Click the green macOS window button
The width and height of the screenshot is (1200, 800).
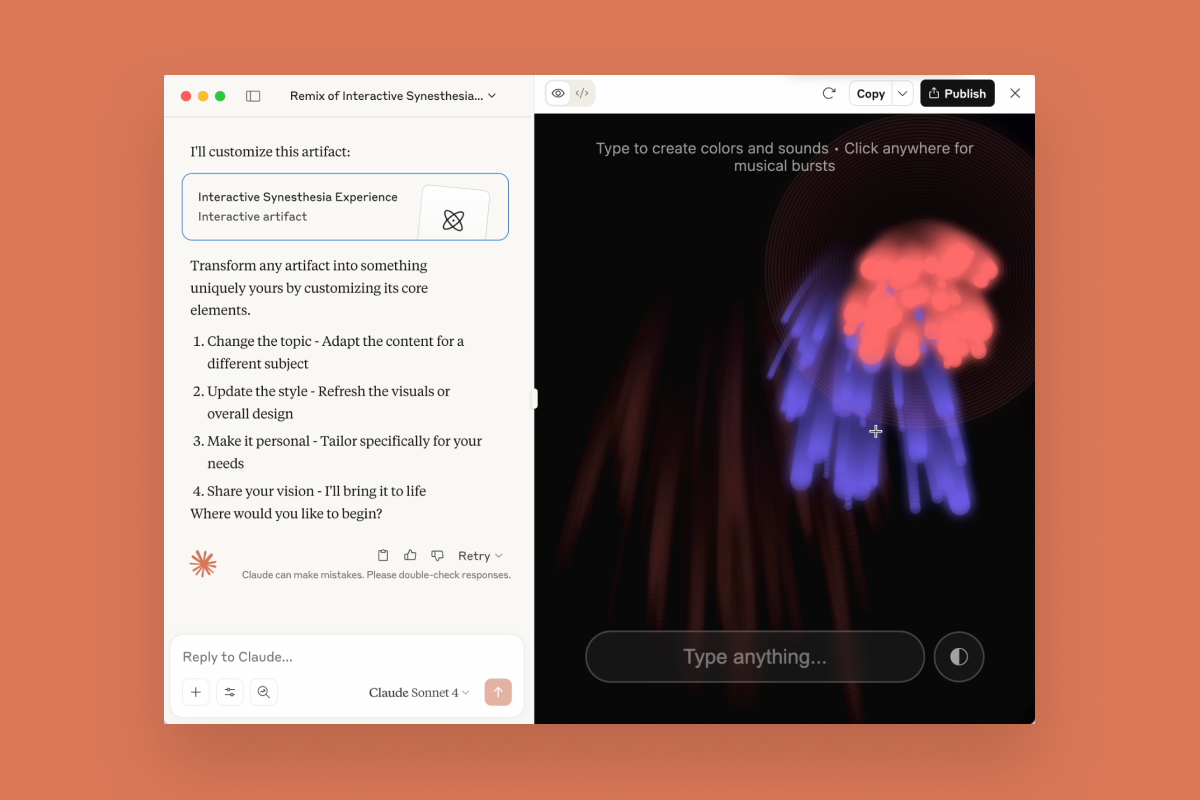click(x=220, y=96)
